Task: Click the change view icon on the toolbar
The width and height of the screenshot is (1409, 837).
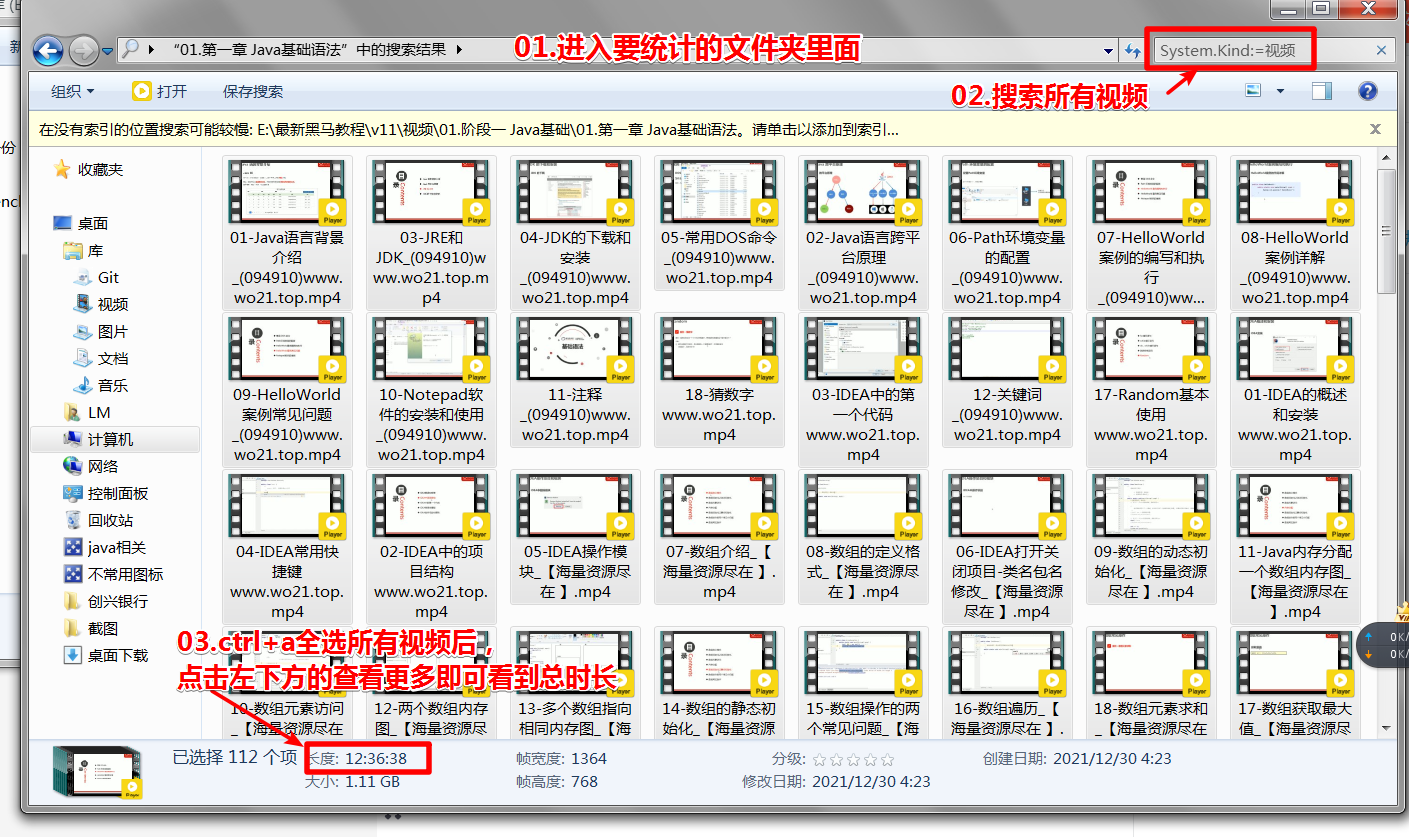Action: pyautogui.click(x=1255, y=90)
